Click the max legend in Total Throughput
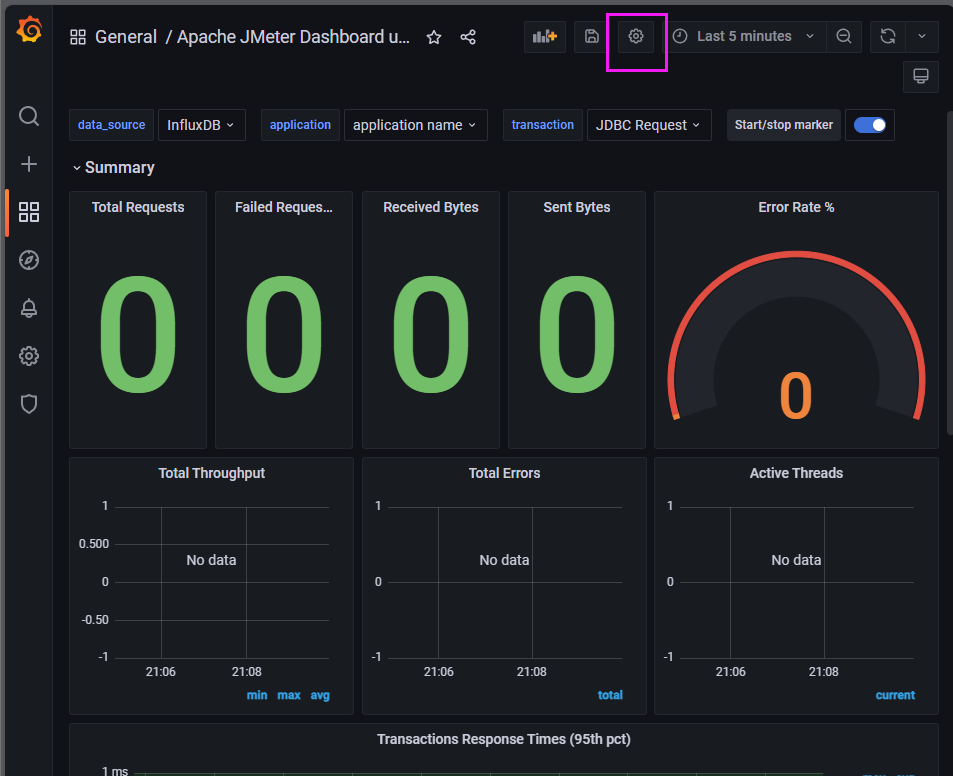953x776 pixels. (x=289, y=695)
